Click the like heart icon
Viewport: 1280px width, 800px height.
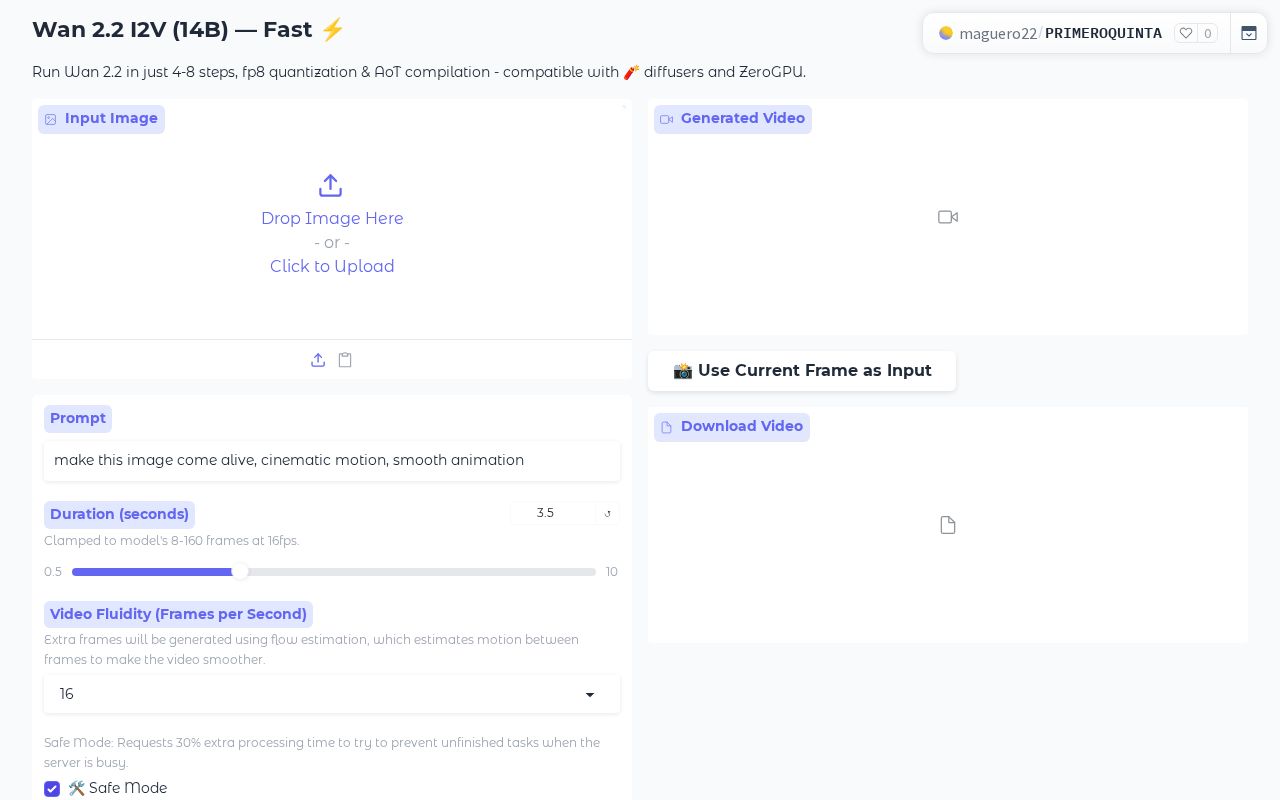(1186, 33)
